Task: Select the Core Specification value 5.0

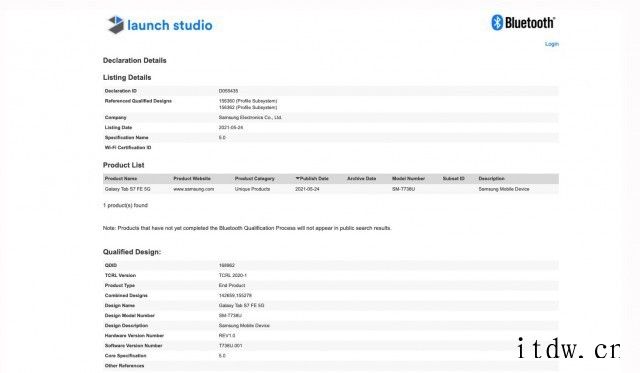Action: (x=222, y=356)
